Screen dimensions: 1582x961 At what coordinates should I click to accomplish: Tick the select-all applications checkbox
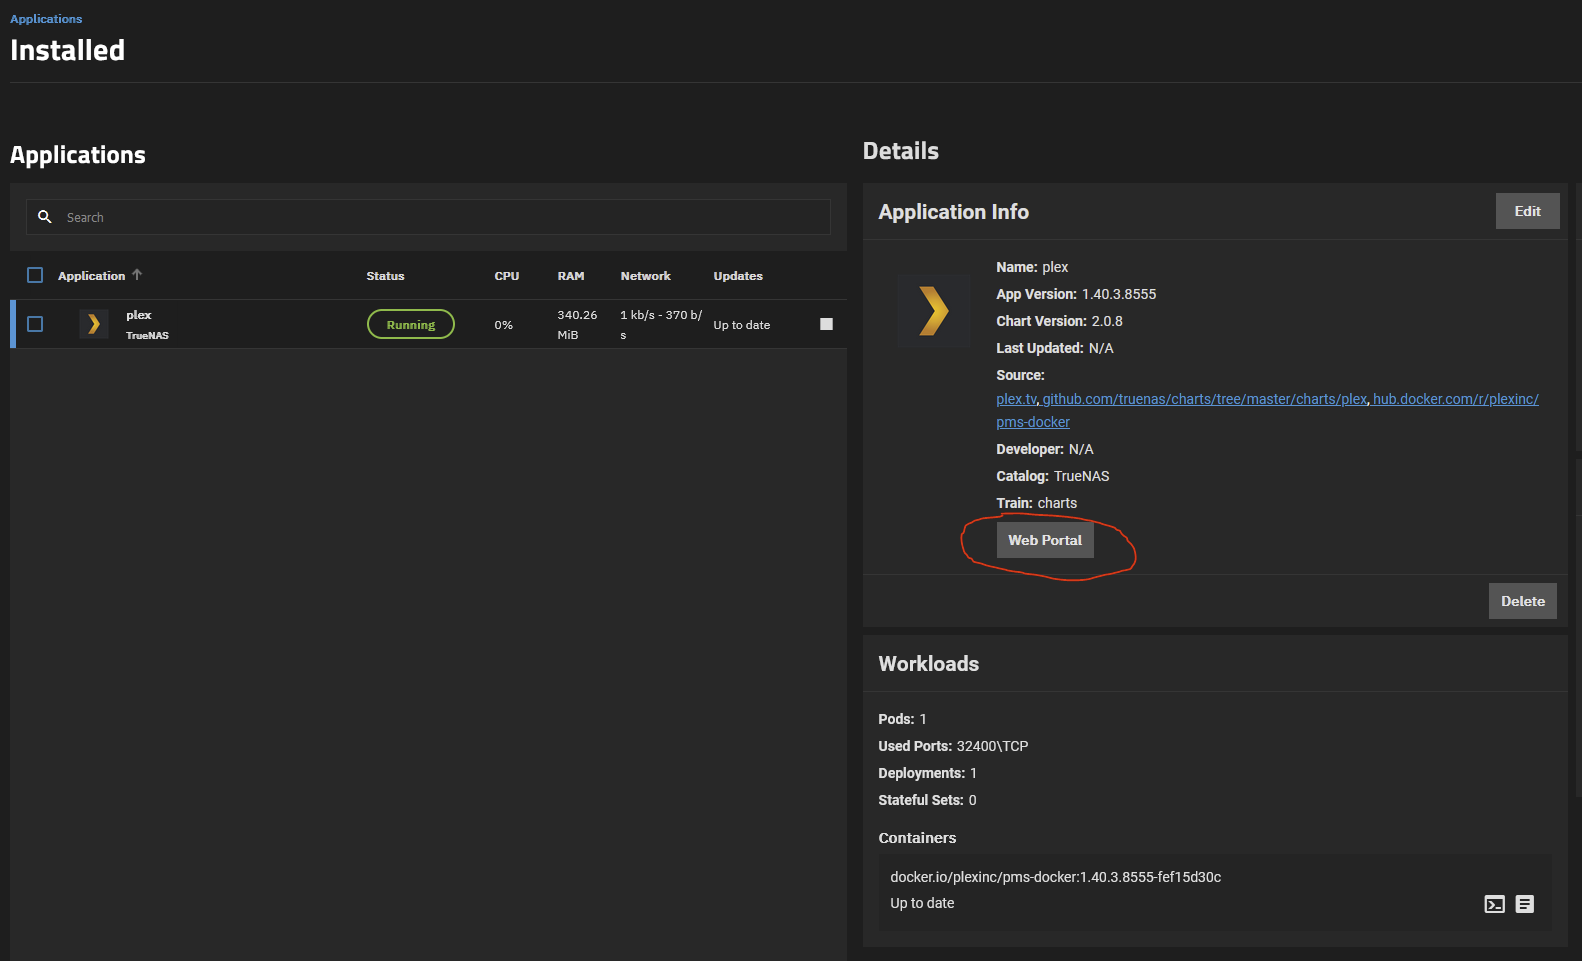click(x=35, y=275)
